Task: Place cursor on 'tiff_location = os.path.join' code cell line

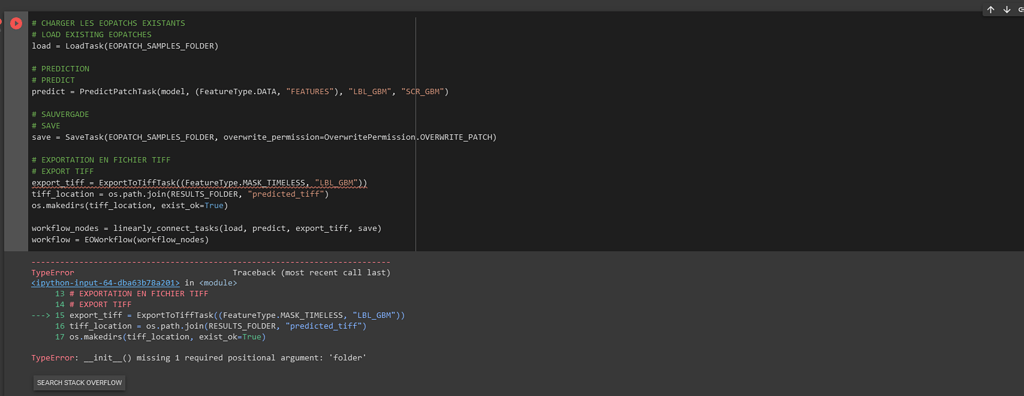Action: pos(180,194)
